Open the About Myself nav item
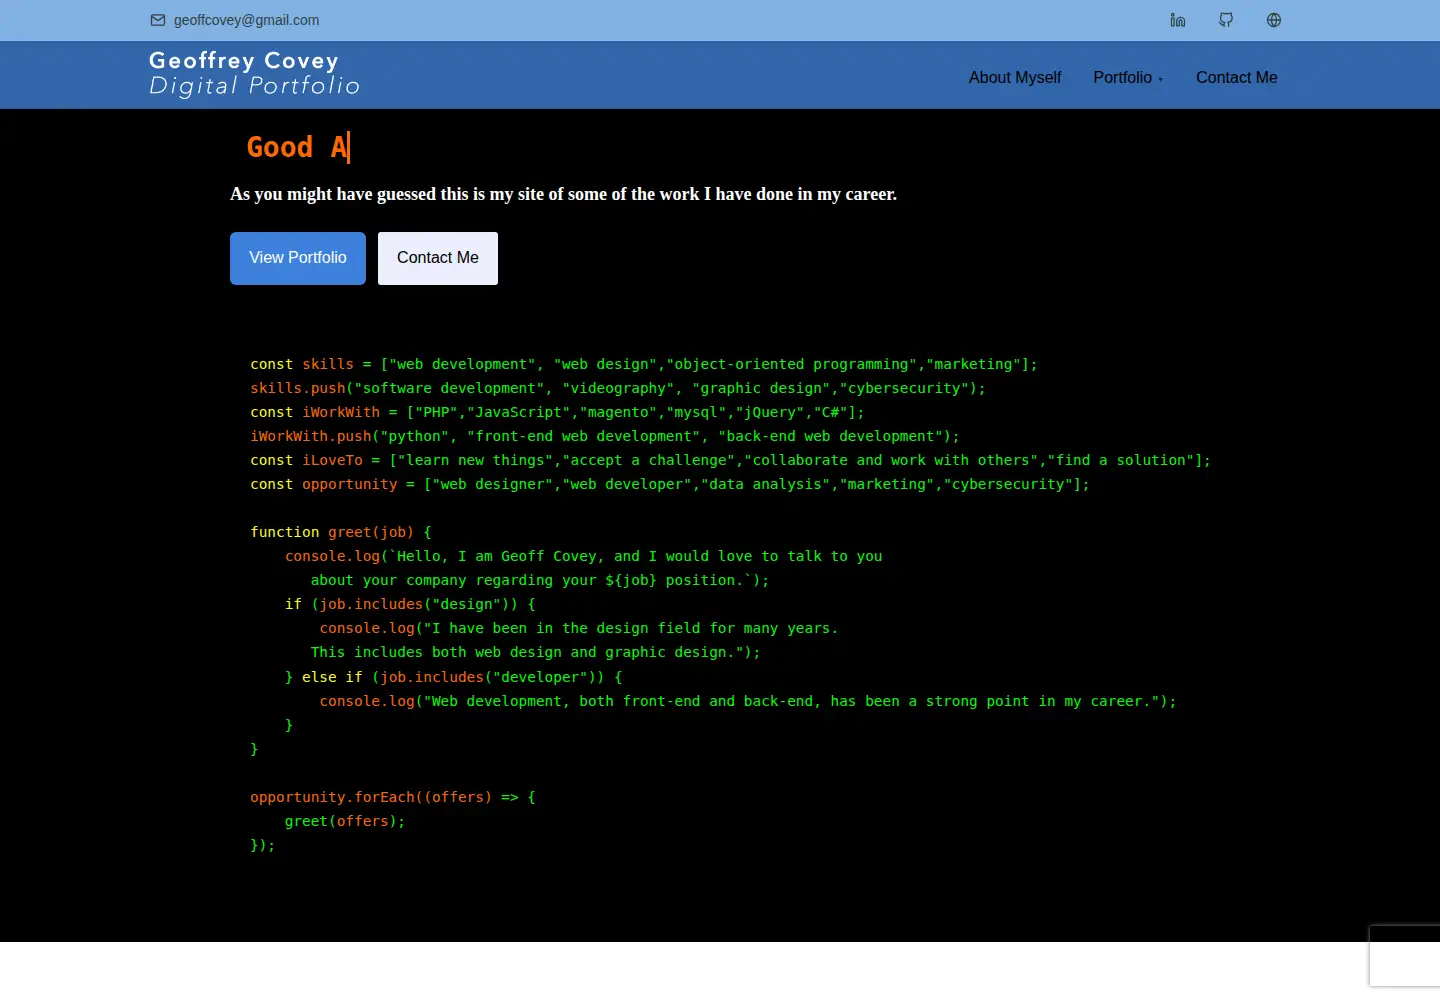Image resolution: width=1440 pixels, height=1000 pixels. (1015, 77)
